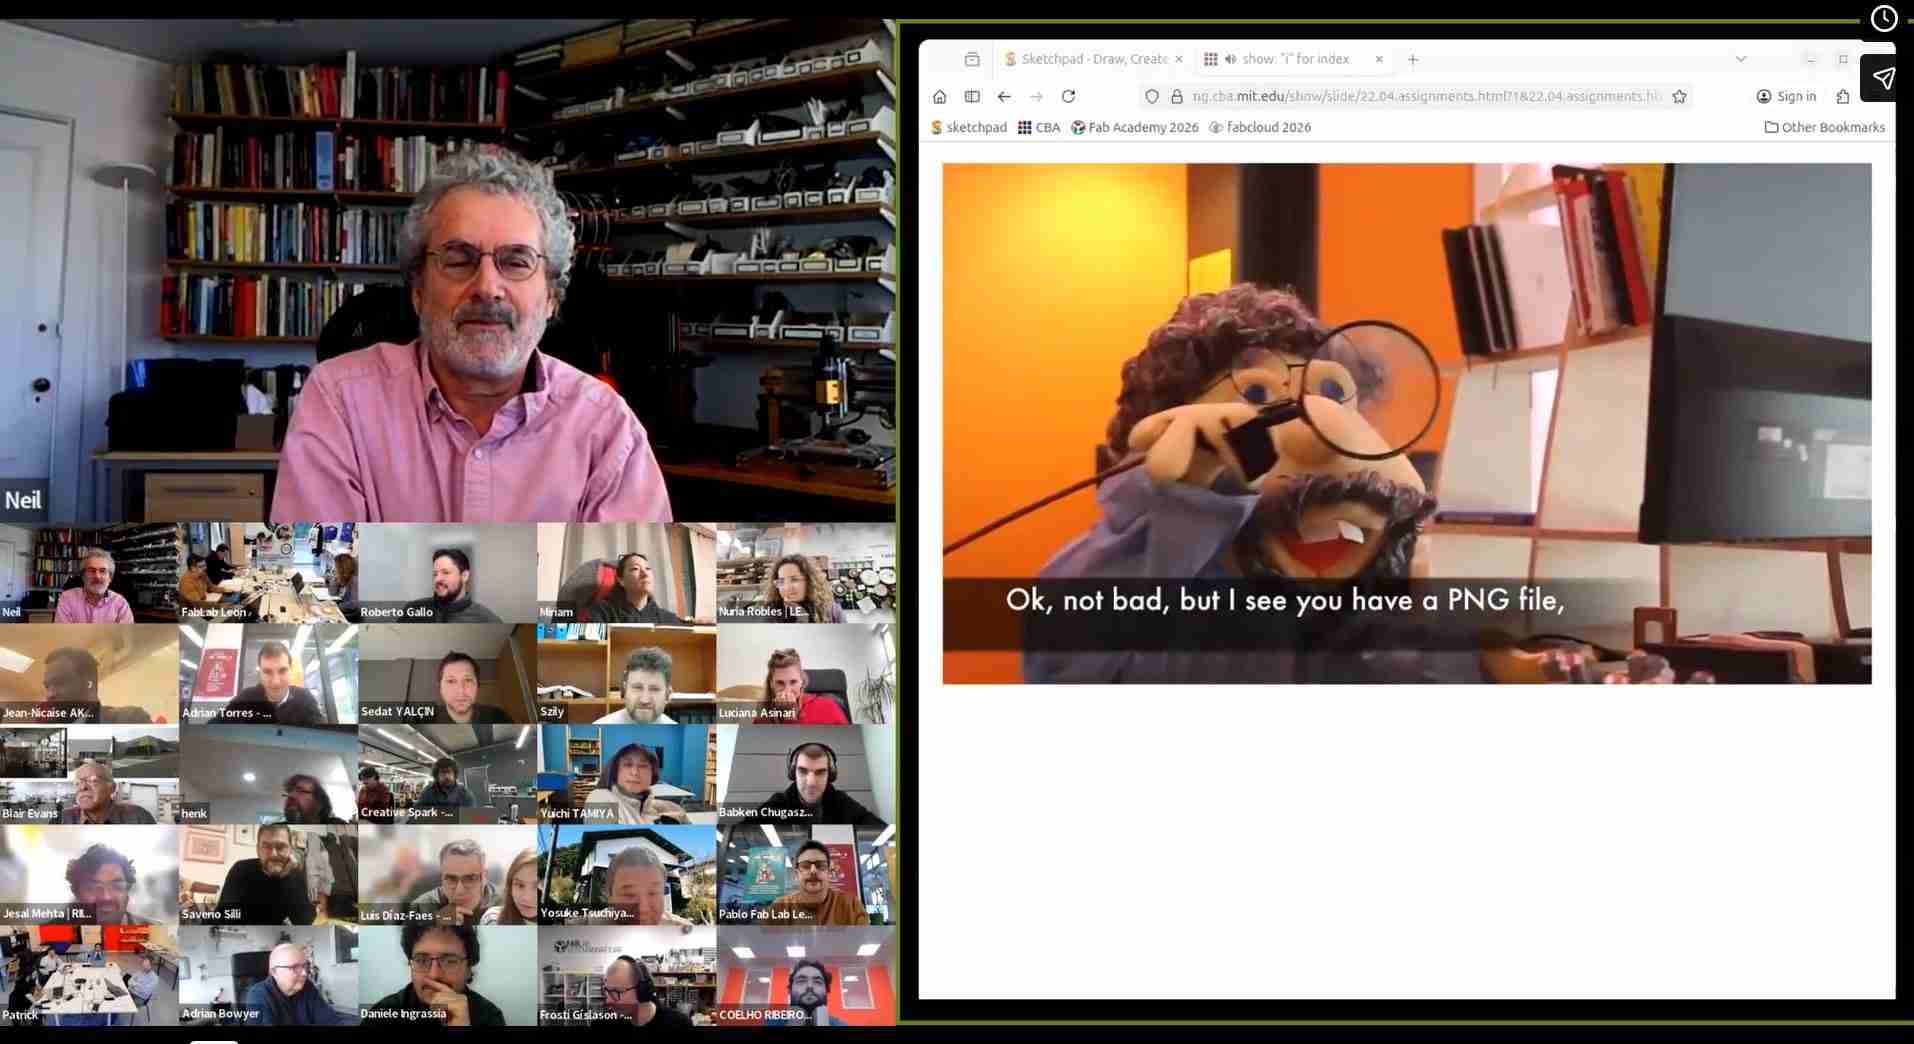This screenshot has width=1914, height=1044.
Task: Click the clock icon in the top corner
Action: (1884, 19)
